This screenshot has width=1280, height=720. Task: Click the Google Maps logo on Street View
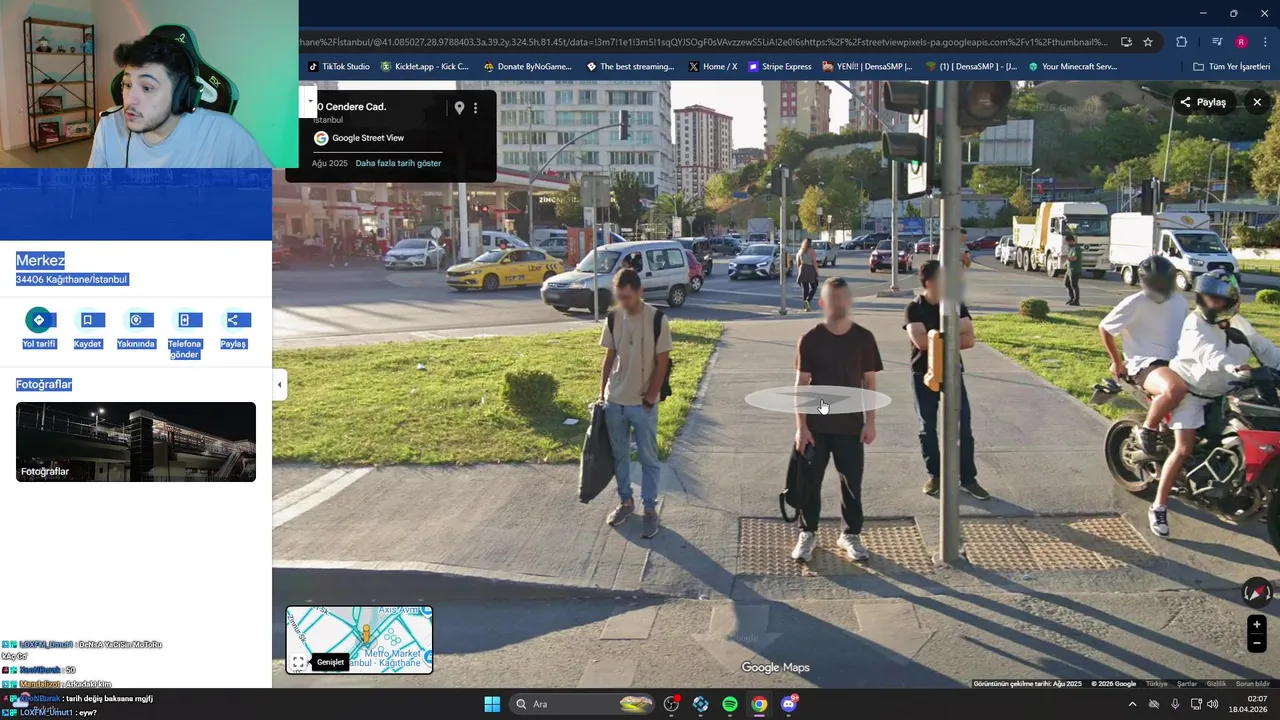(775, 668)
